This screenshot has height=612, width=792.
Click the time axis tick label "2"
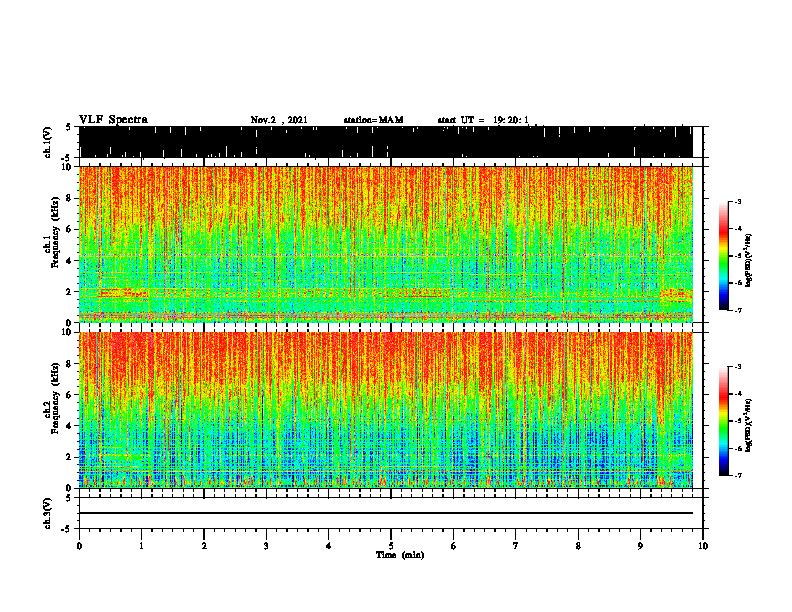coord(204,546)
